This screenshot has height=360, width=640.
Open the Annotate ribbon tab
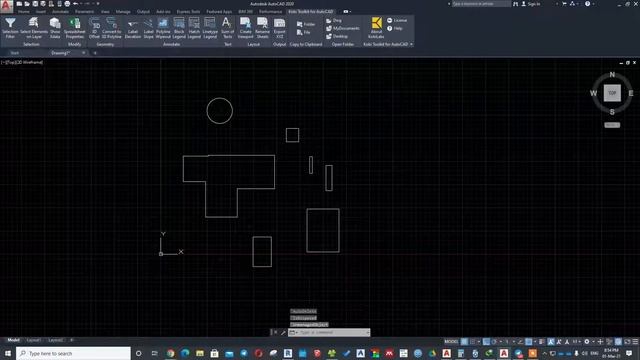coord(60,11)
